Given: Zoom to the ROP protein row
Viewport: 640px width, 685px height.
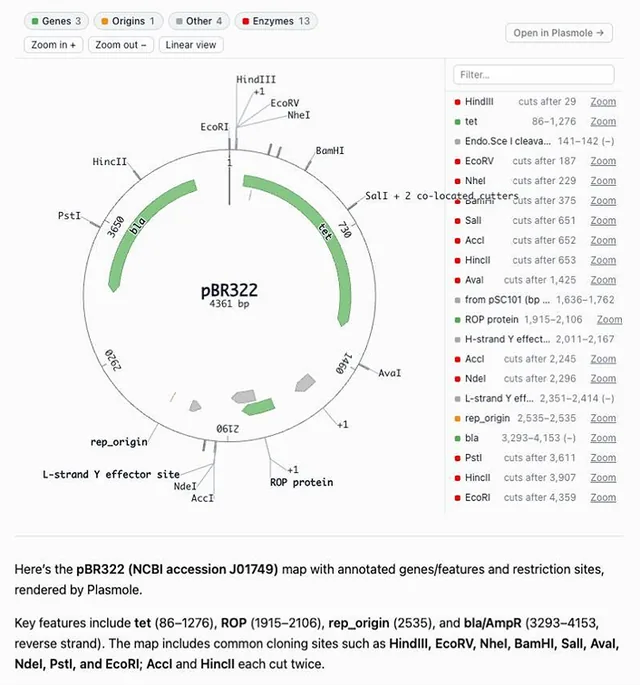Looking at the screenshot, I should point(609,319).
